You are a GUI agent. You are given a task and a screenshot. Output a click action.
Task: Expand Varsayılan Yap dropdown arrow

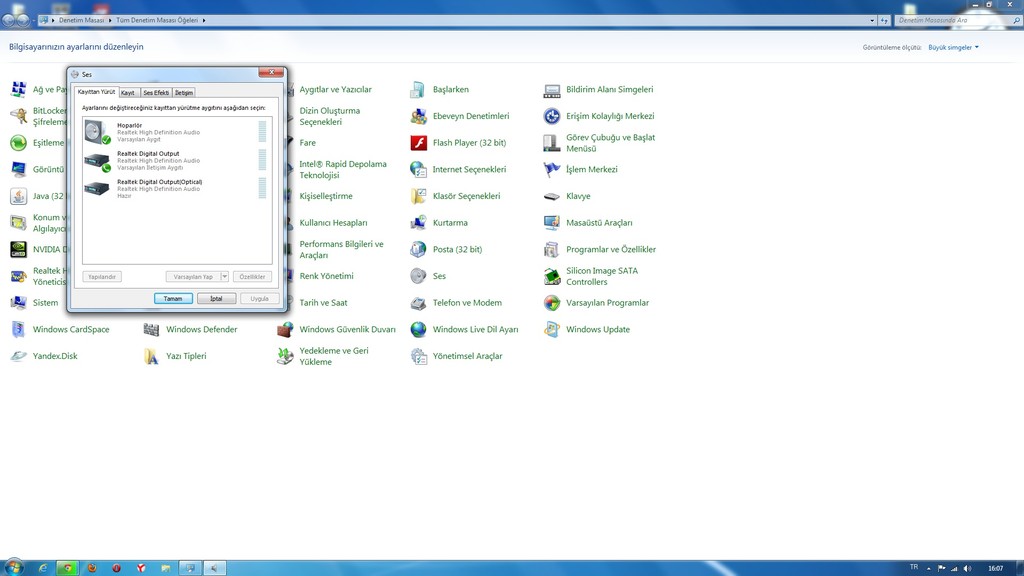click(x=224, y=277)
